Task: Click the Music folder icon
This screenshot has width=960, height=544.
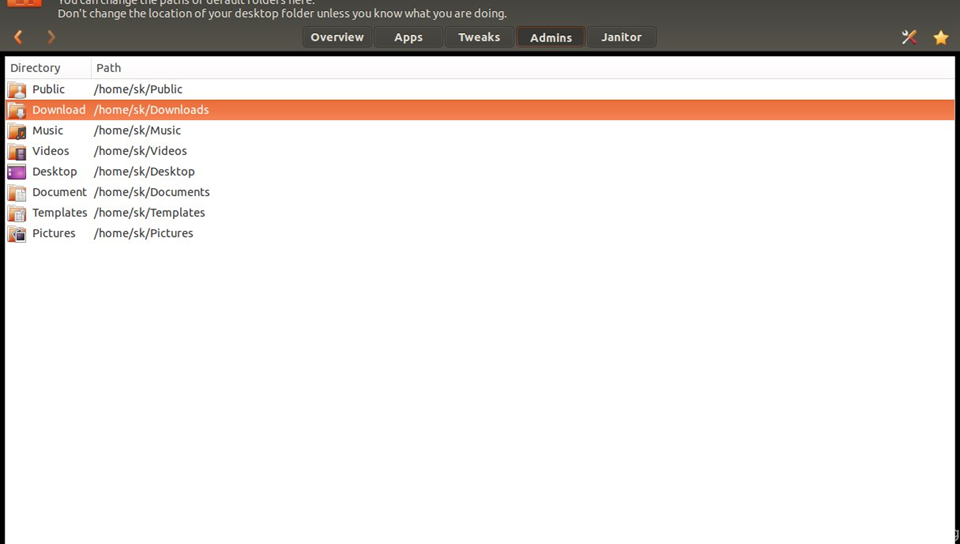Action: click(17, 131)
